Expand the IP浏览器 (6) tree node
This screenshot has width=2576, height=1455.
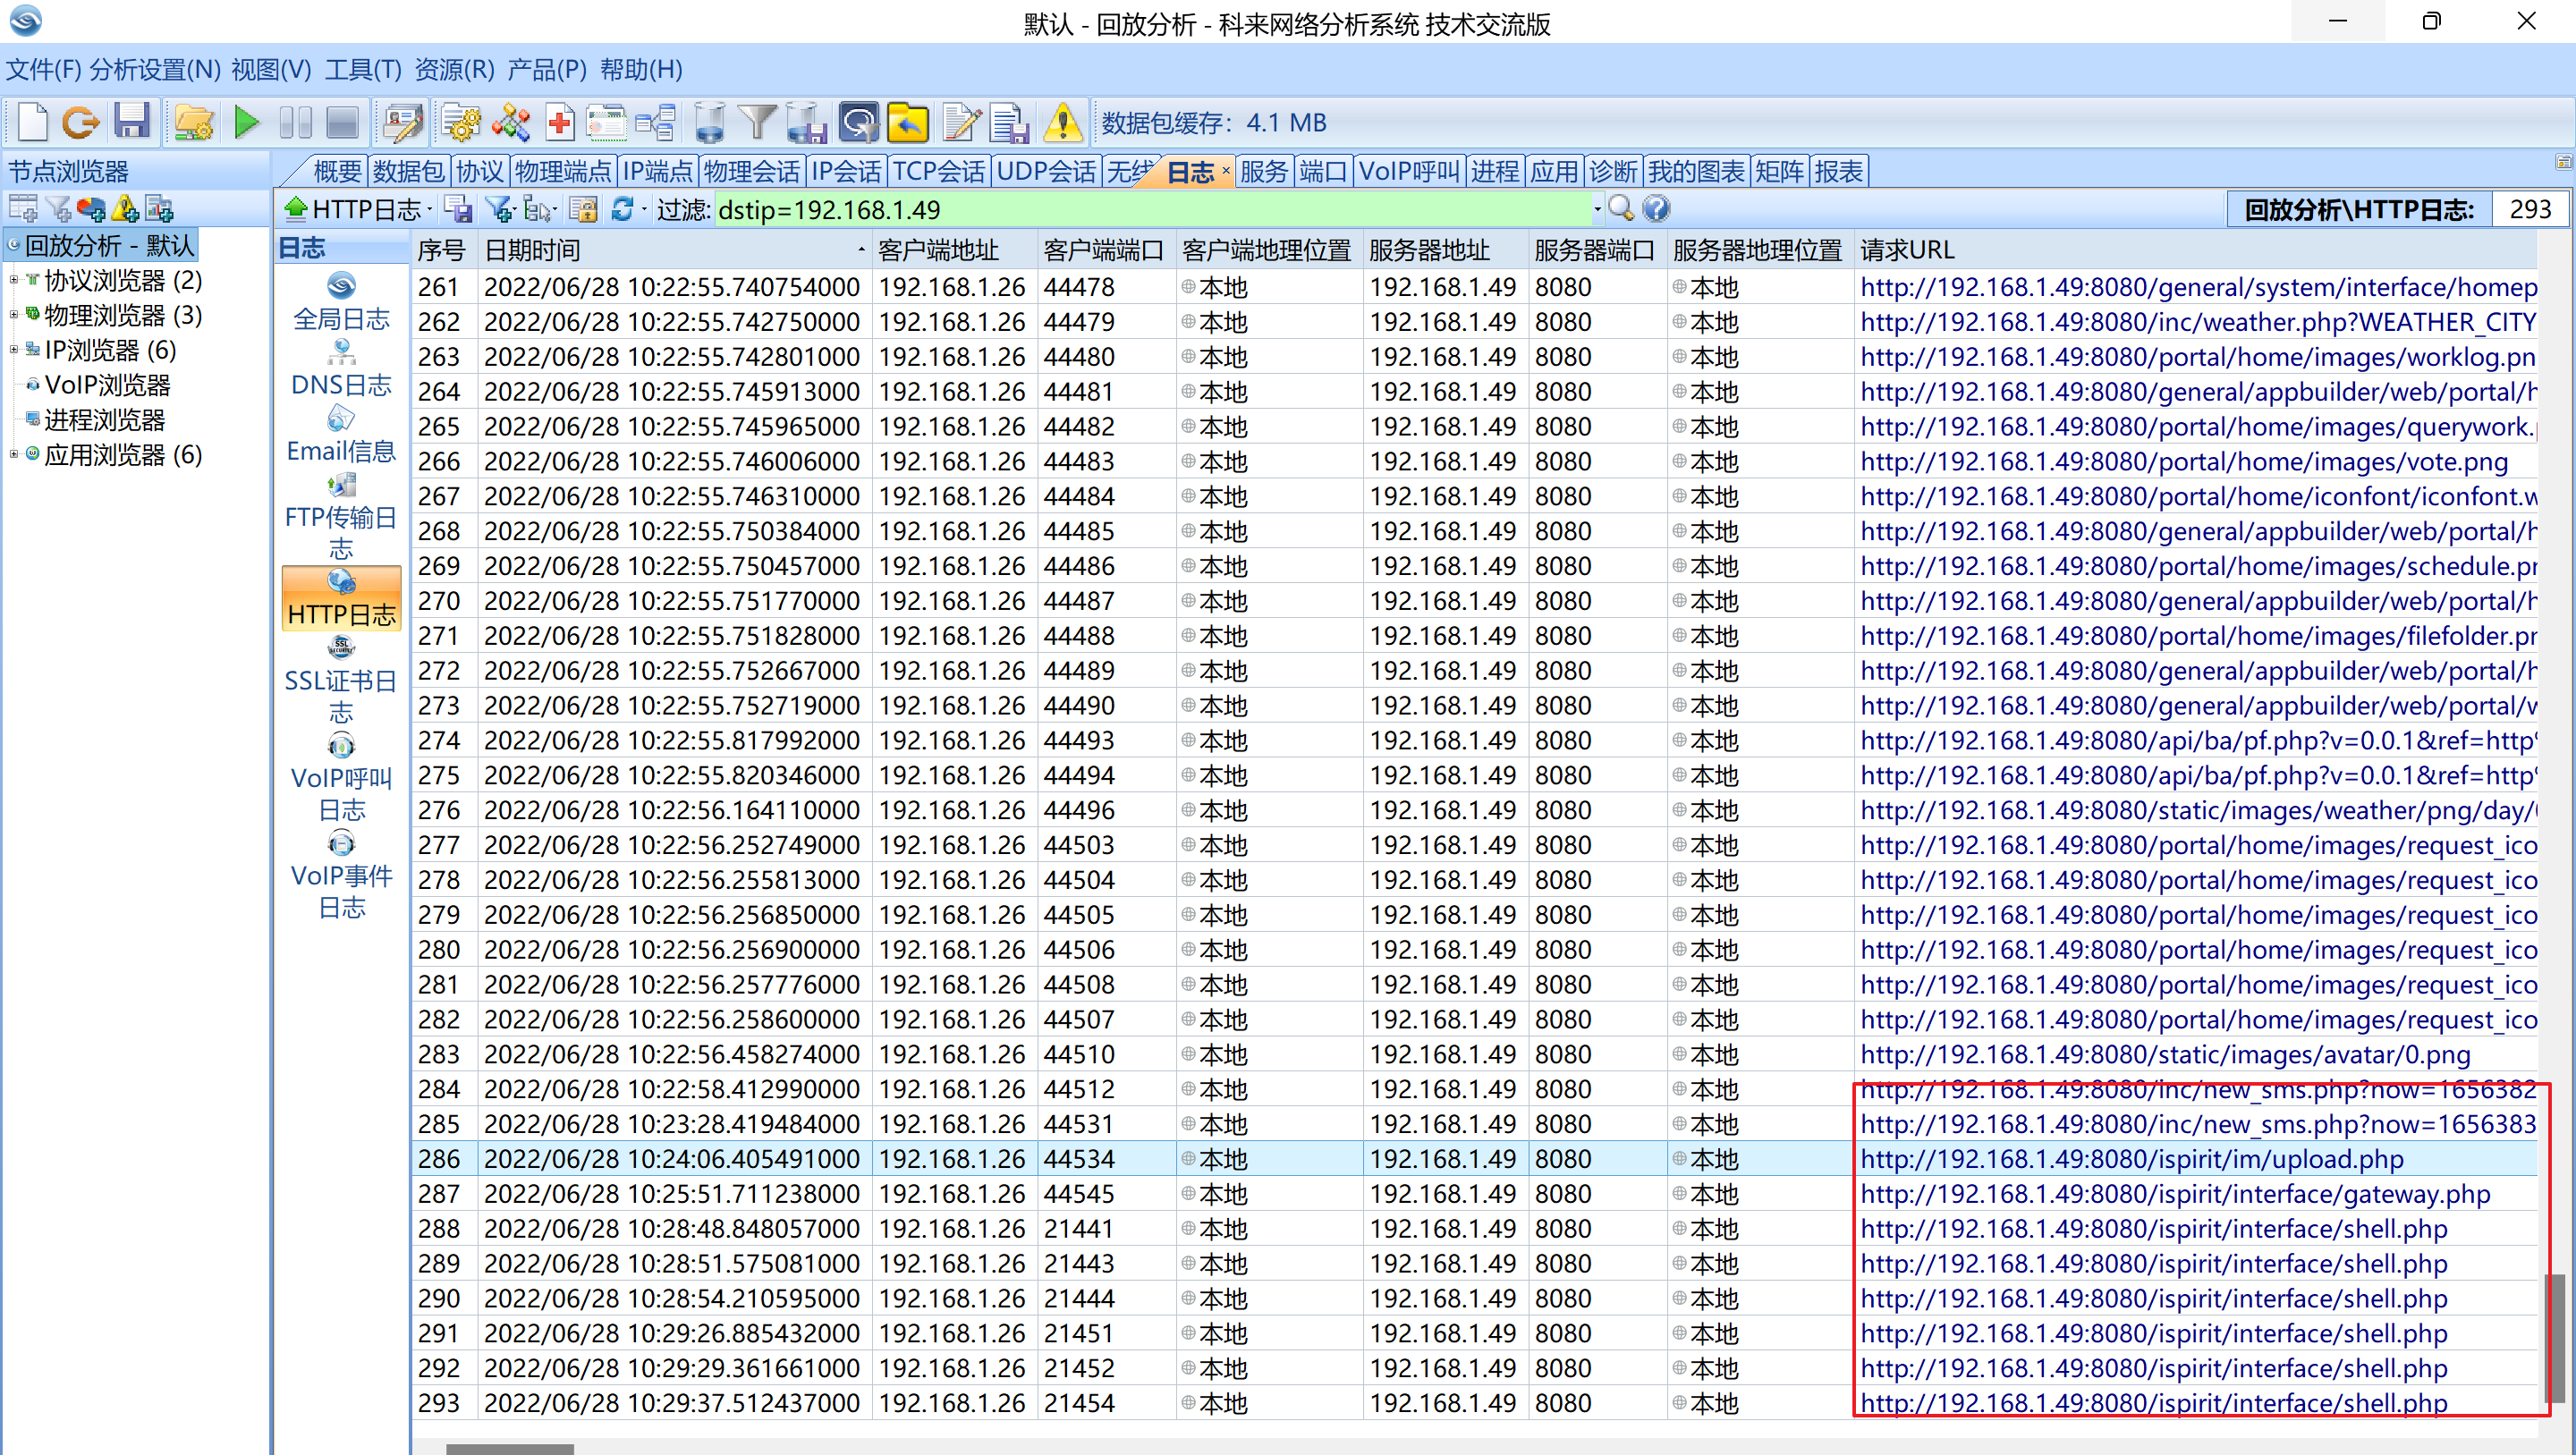pos(14,351)
